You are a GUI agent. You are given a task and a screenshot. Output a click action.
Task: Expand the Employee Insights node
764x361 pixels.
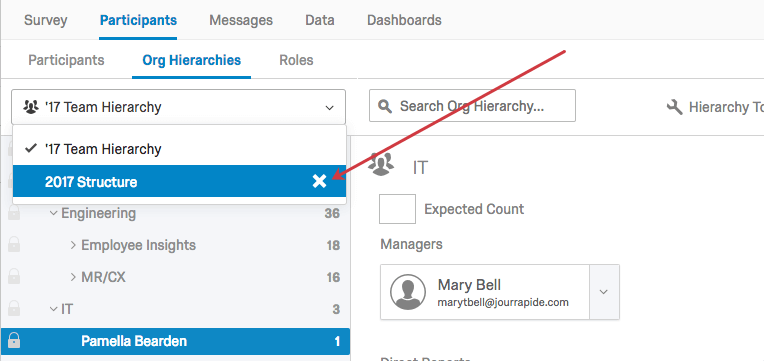tap(73, 245)
